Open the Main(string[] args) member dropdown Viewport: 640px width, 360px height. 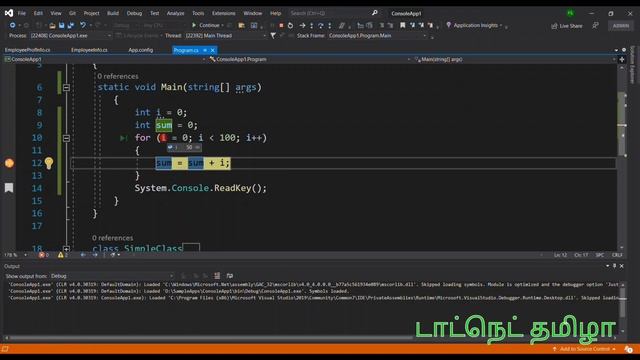515,59
